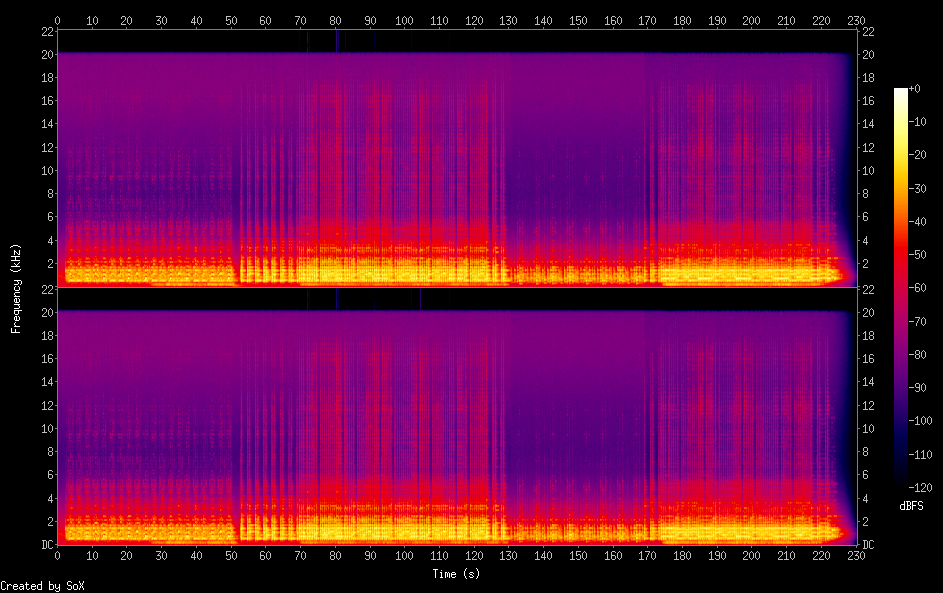This screenshot has height=593, width=943.
Task: Click "100" on the top time axis
Action: 404,20
